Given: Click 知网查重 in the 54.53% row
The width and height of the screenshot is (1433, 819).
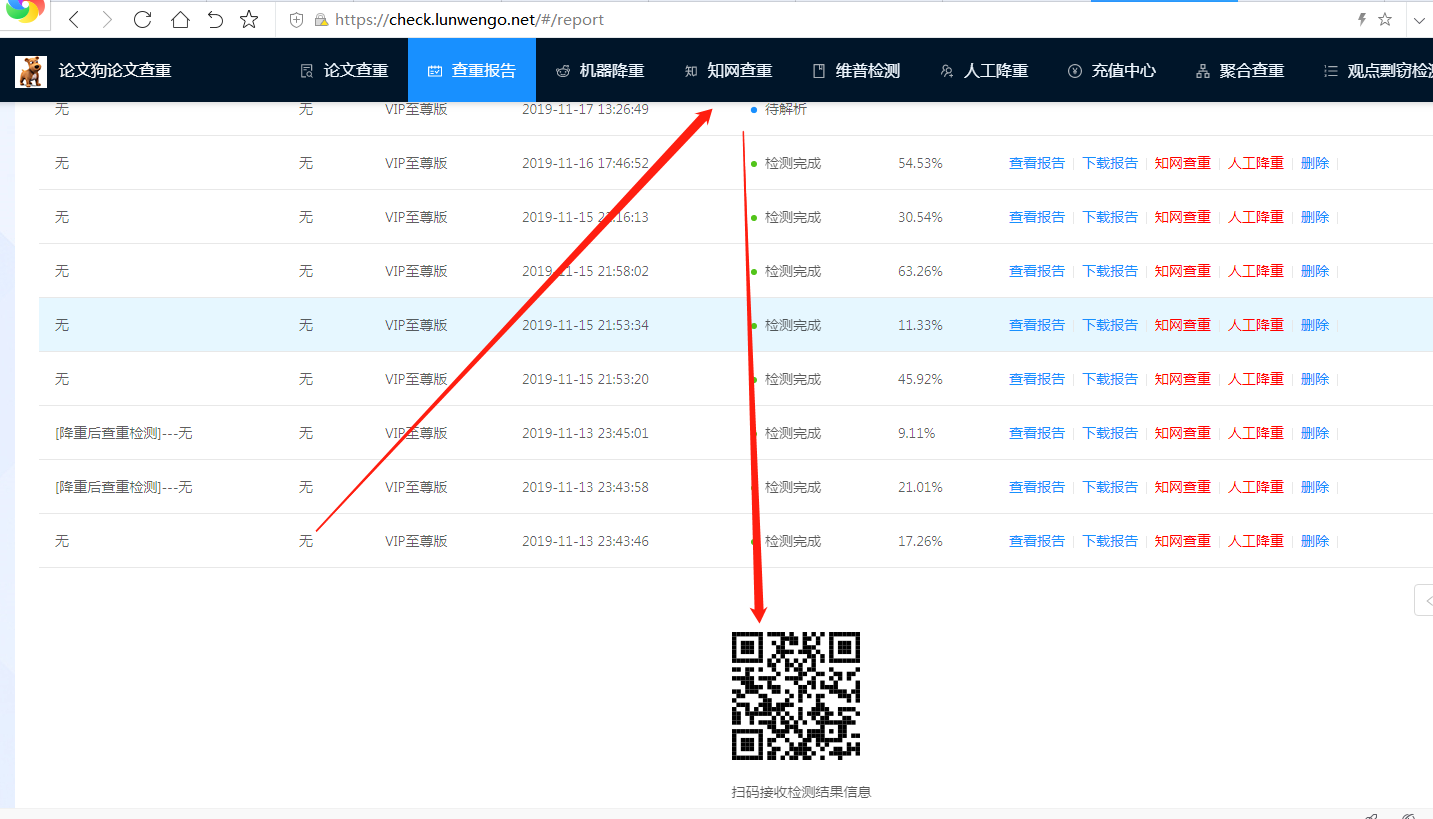Looking at the screenshot, I should pos(1182,163).
